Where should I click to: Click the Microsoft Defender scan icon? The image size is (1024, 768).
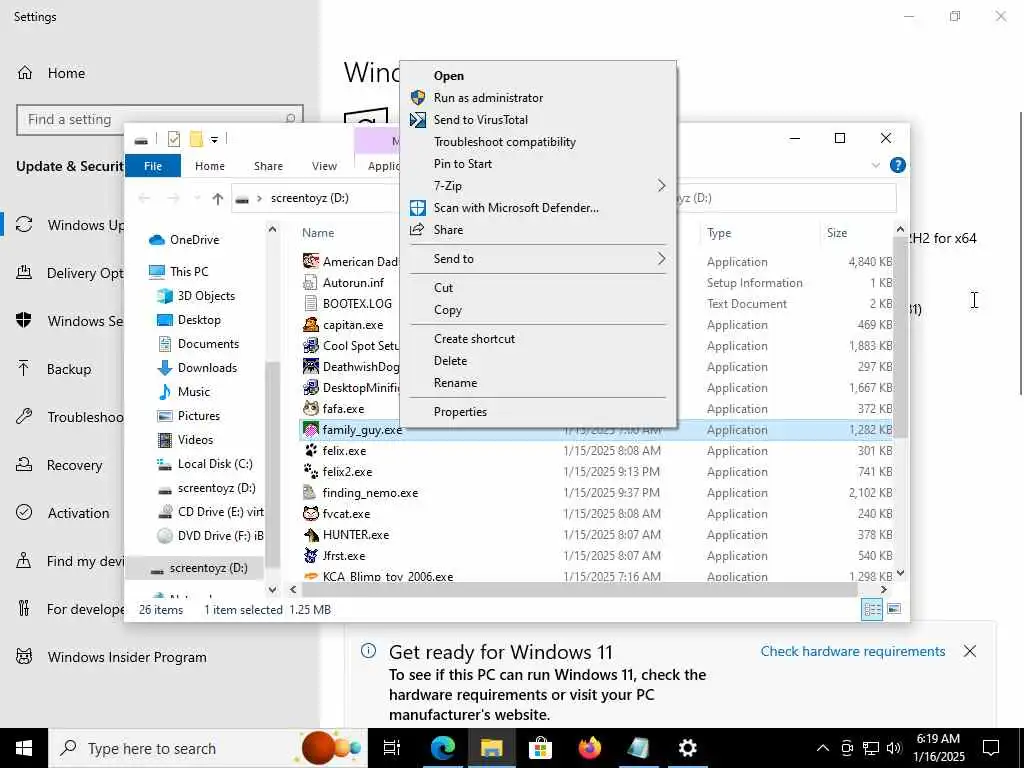pos(418,208)
